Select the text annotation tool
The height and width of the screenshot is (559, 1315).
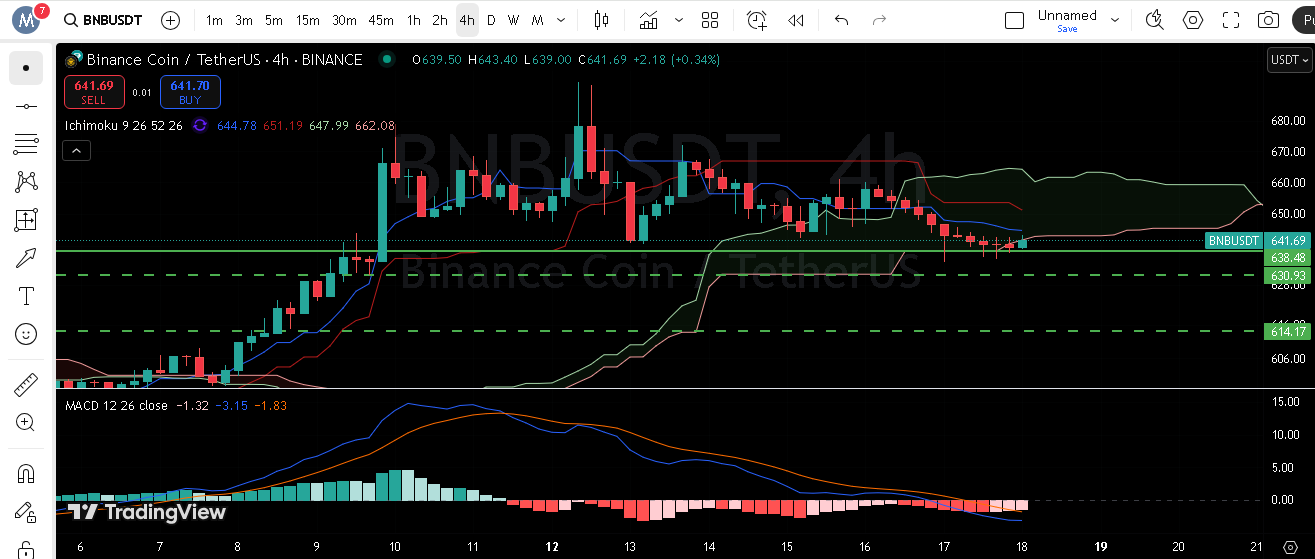click(26, 296)
